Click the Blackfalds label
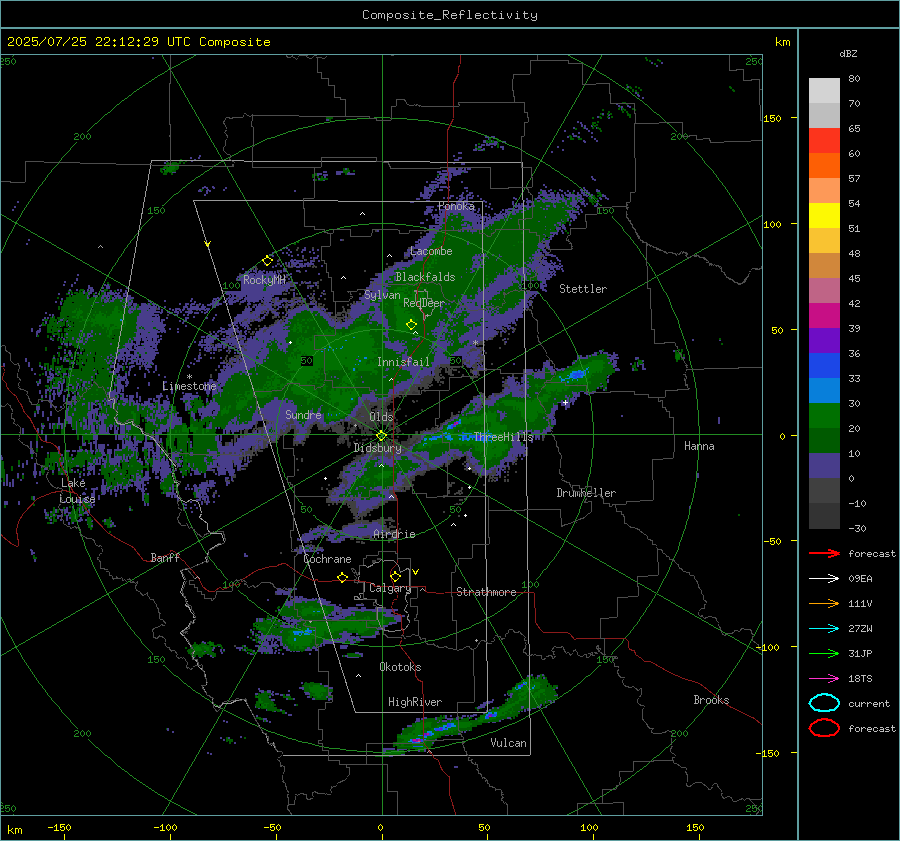The image size is (900, 841). coord(425,277)
